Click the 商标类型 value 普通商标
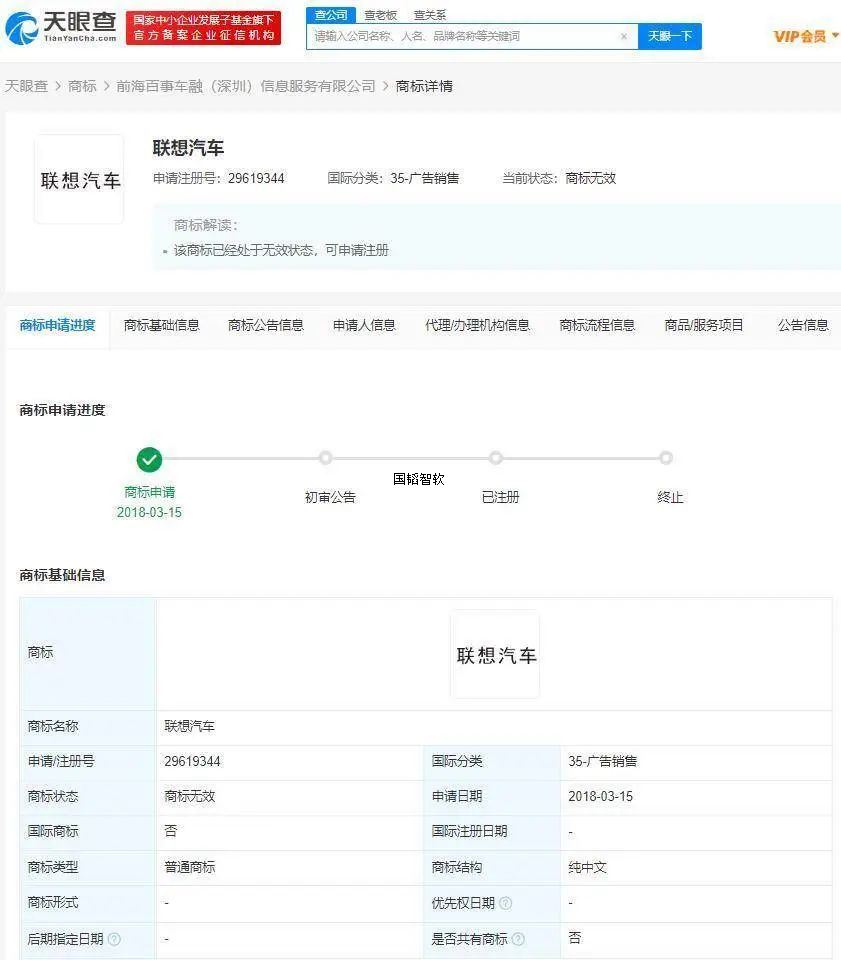The image size is (841, 960). (x=189, y=868)
